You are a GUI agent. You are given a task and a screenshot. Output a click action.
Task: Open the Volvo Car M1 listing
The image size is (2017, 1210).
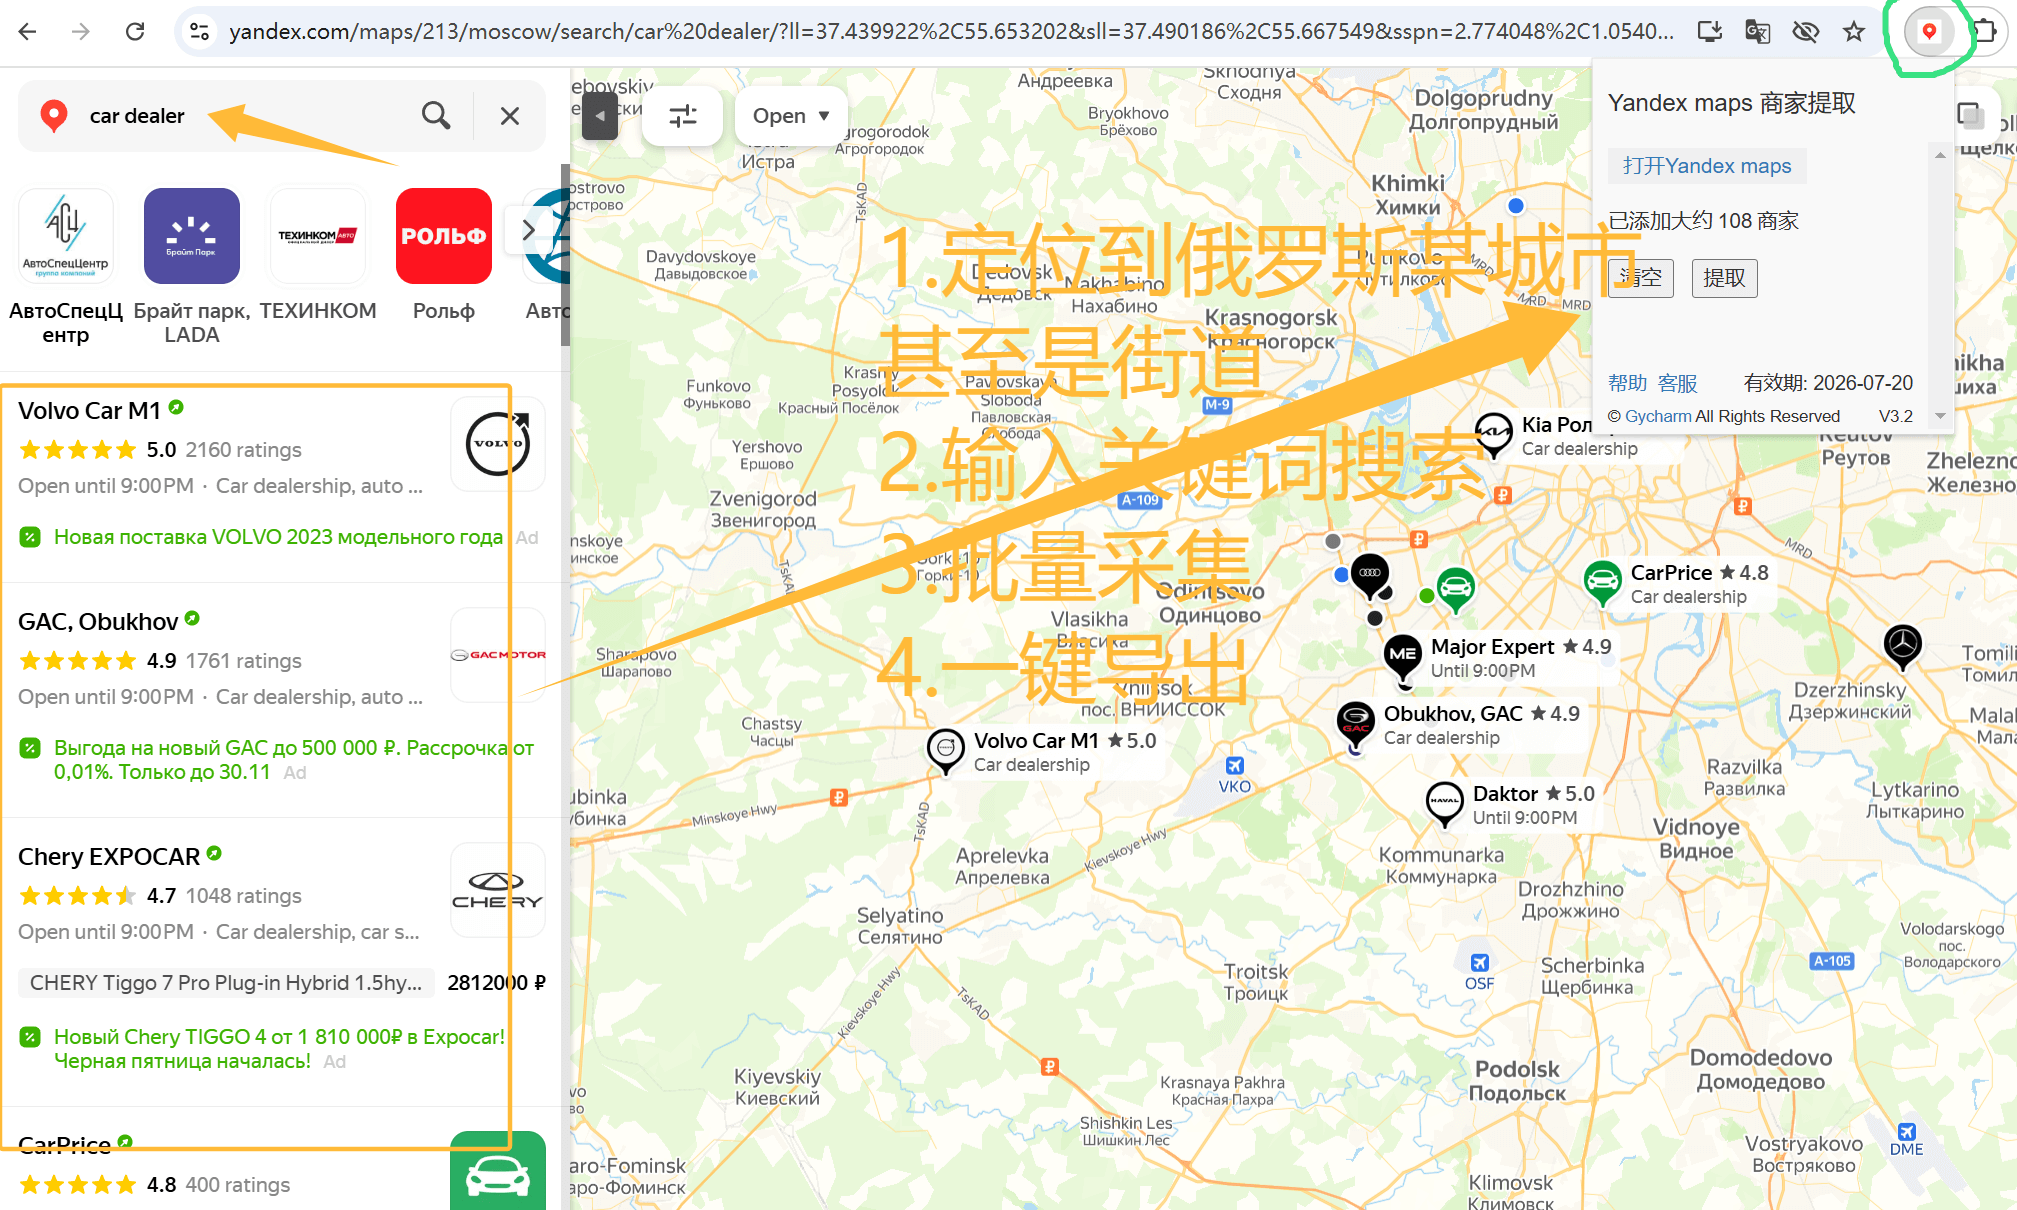click(89, 411)
